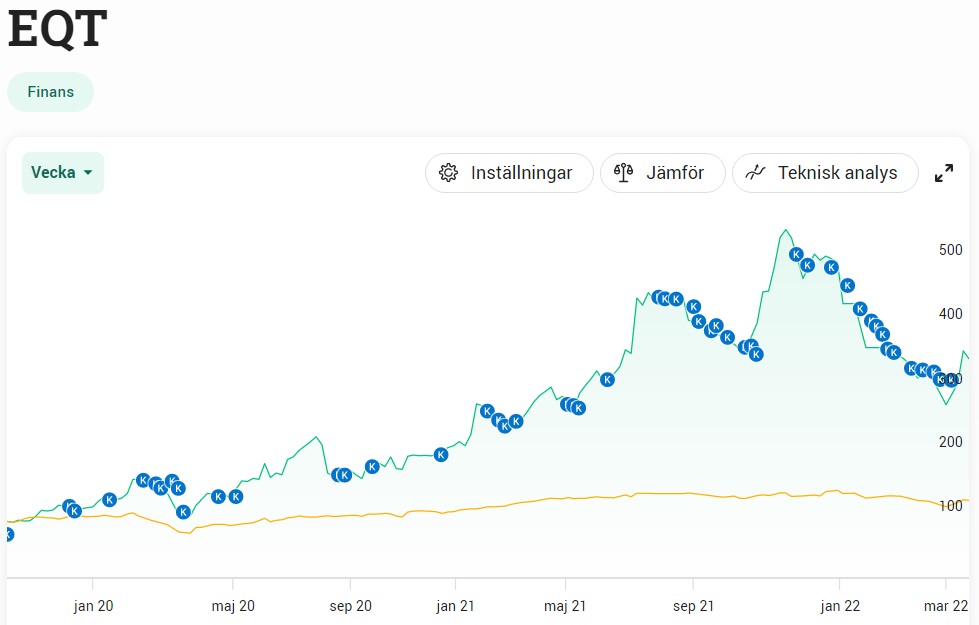
Task: Expand the chart to fullscreen
Action: pyautogui.click(x=943, y=173)
